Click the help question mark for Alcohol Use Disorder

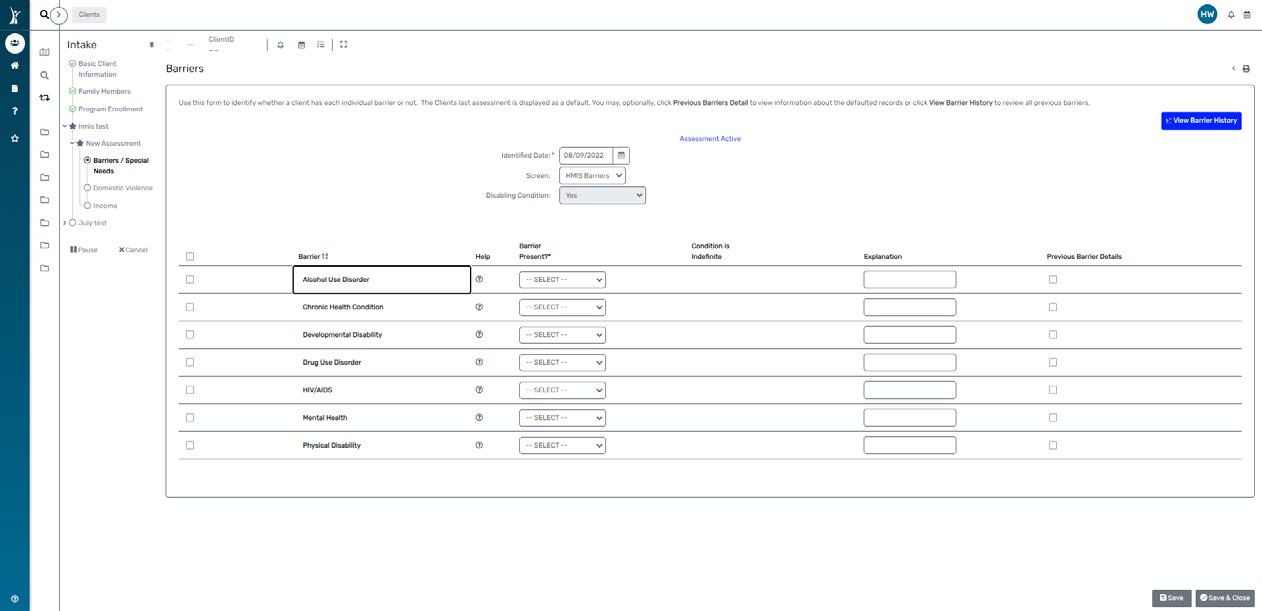(x=479, y=278)
